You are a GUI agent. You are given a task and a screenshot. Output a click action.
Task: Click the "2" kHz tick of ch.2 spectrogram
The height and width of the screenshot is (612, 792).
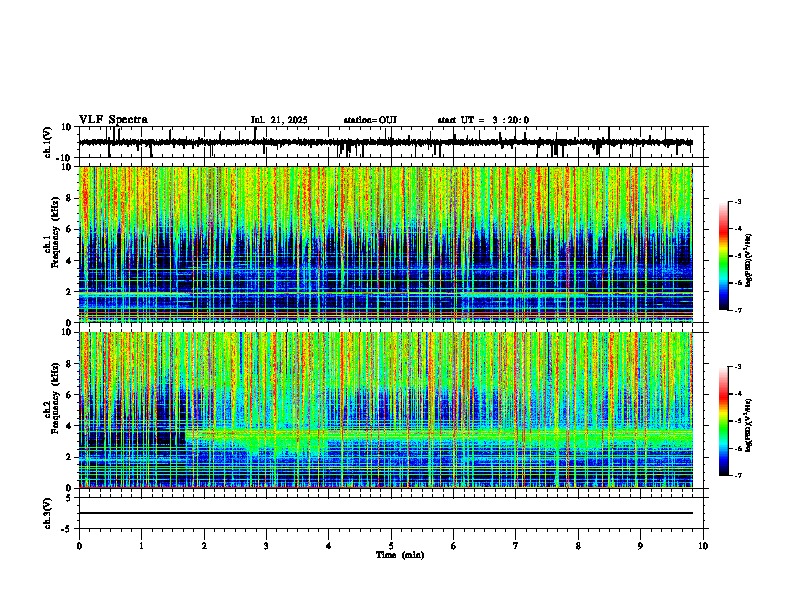coord(70,457)
